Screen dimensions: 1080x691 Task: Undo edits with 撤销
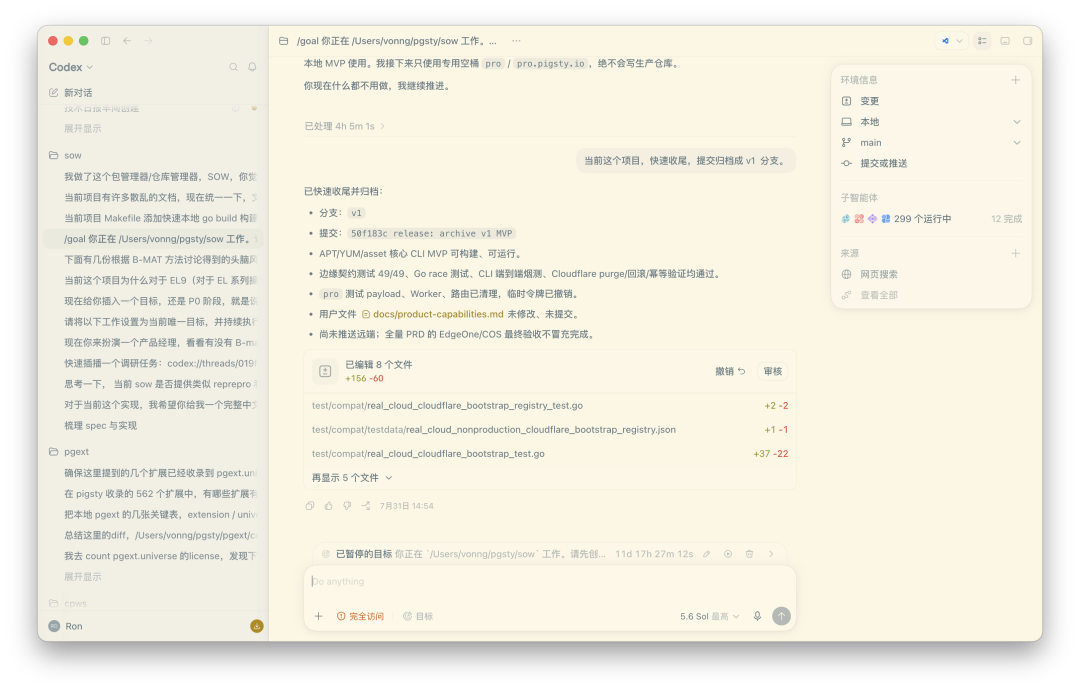click(x=730, y=371)
